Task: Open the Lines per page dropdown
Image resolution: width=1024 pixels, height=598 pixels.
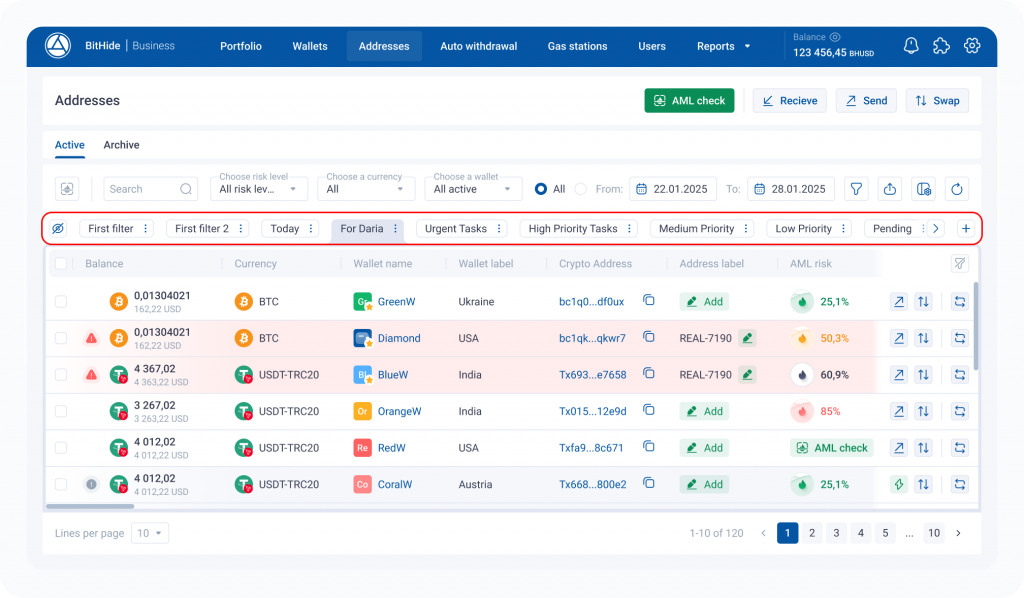Action: pyautogui.click(x=151, y=533)
